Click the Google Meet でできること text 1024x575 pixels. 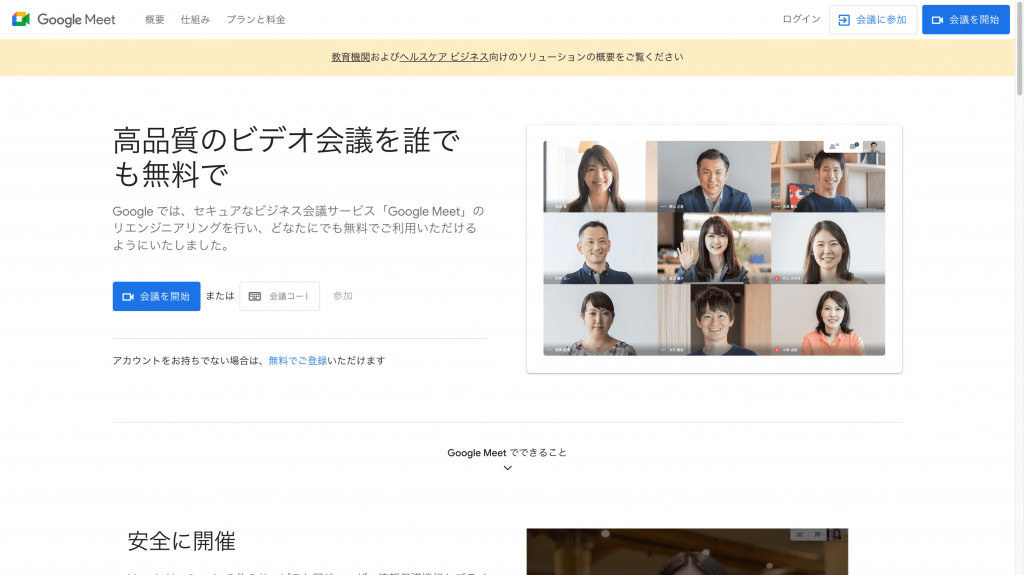[x=507, y=452]
